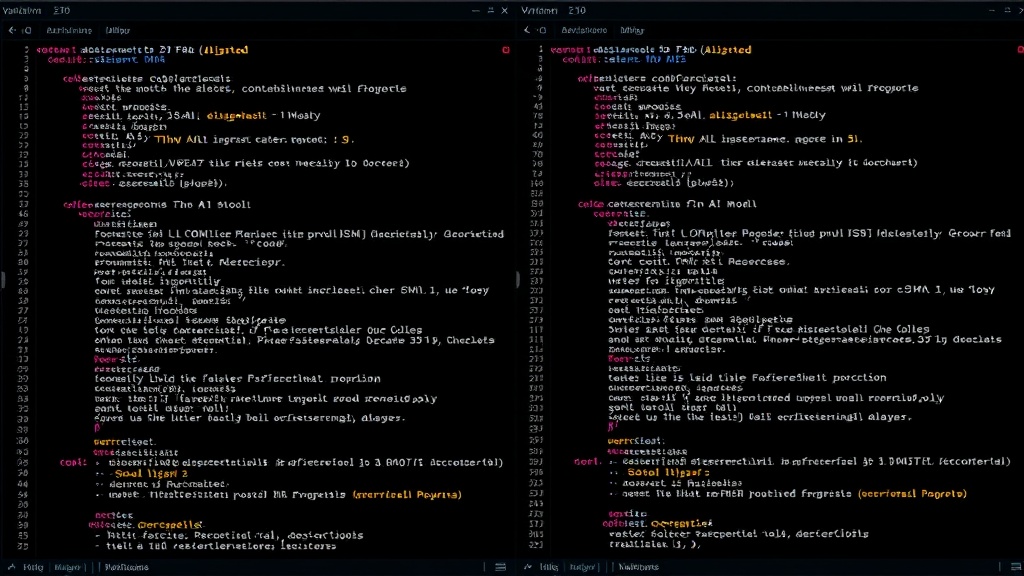Click line number 1 in the right editor
The width and height of the screenshot is (1024, 576).
540,49
